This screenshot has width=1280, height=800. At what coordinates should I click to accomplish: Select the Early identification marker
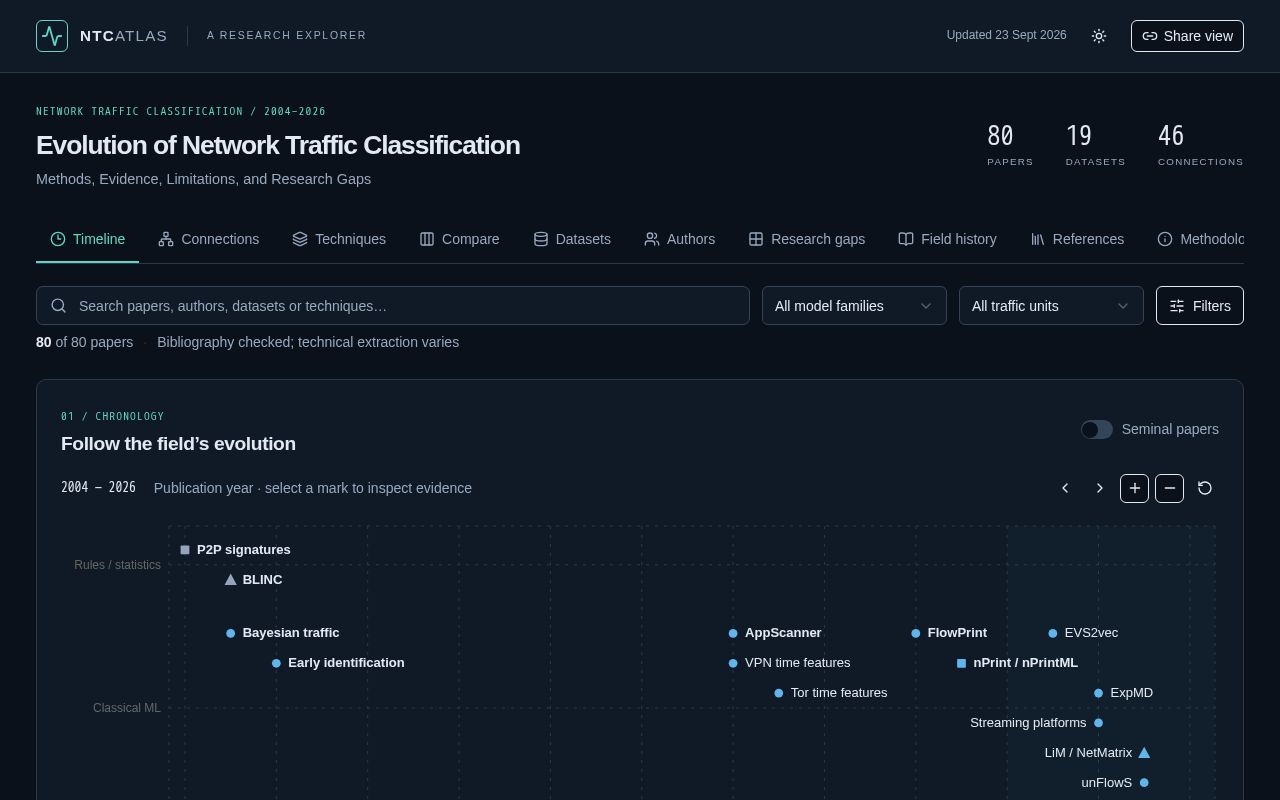click(x=276, y=663)
